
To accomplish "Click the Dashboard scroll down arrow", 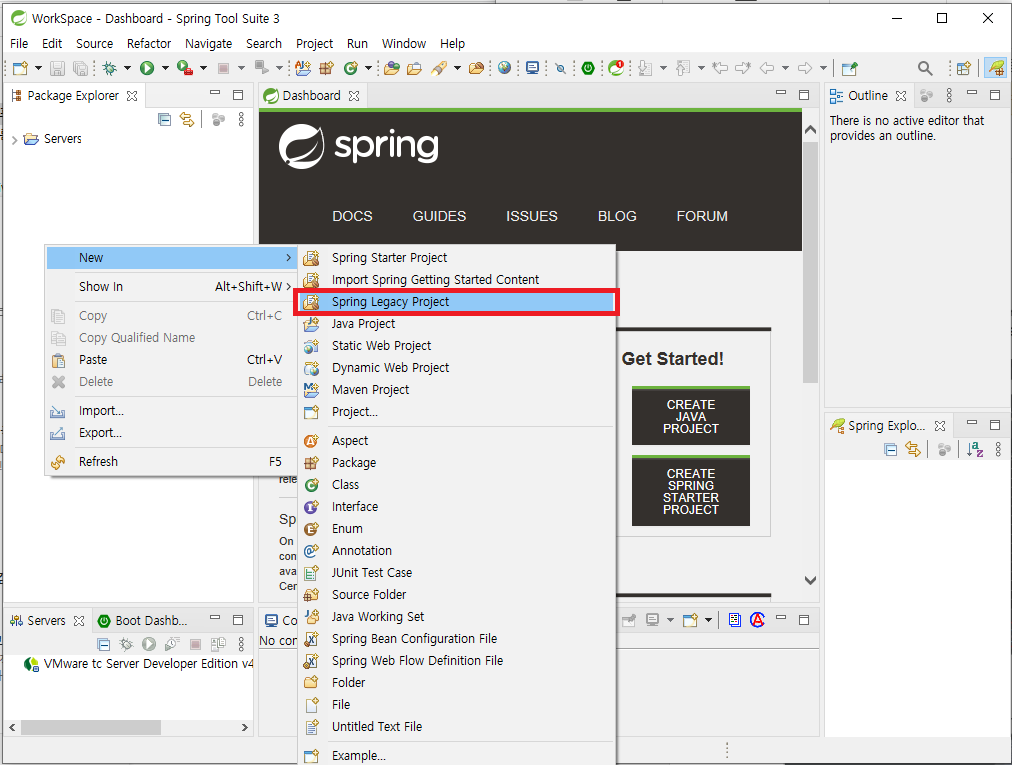I will pos(811,580).
